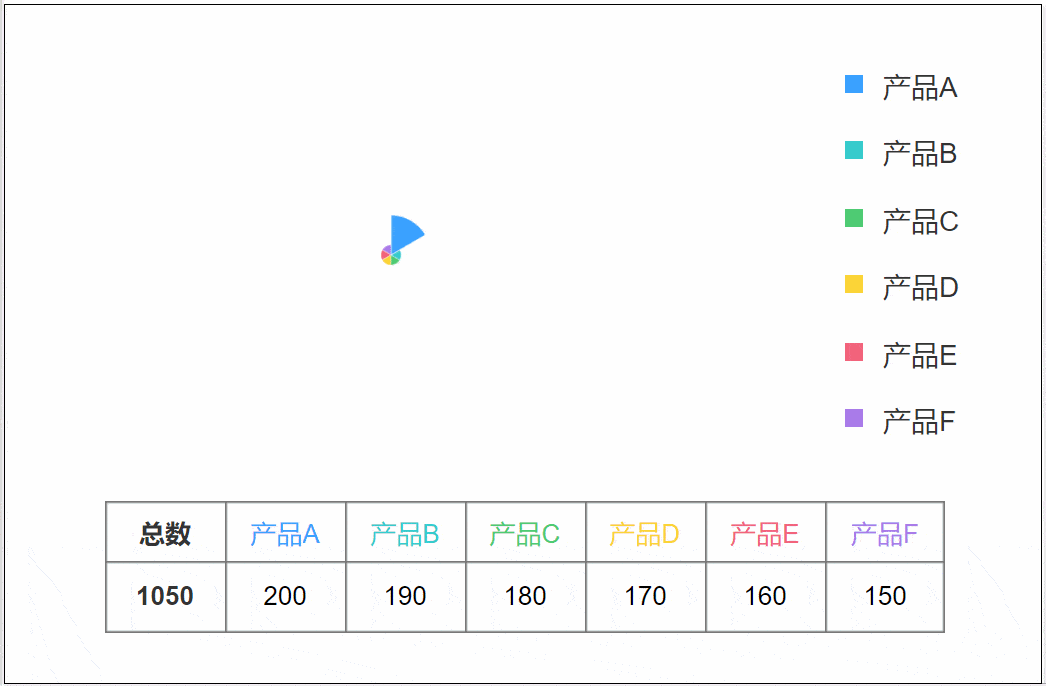This screenshot has width=1046, height=686.
Task: Click the 产品B table header
Action: point(406,533)
